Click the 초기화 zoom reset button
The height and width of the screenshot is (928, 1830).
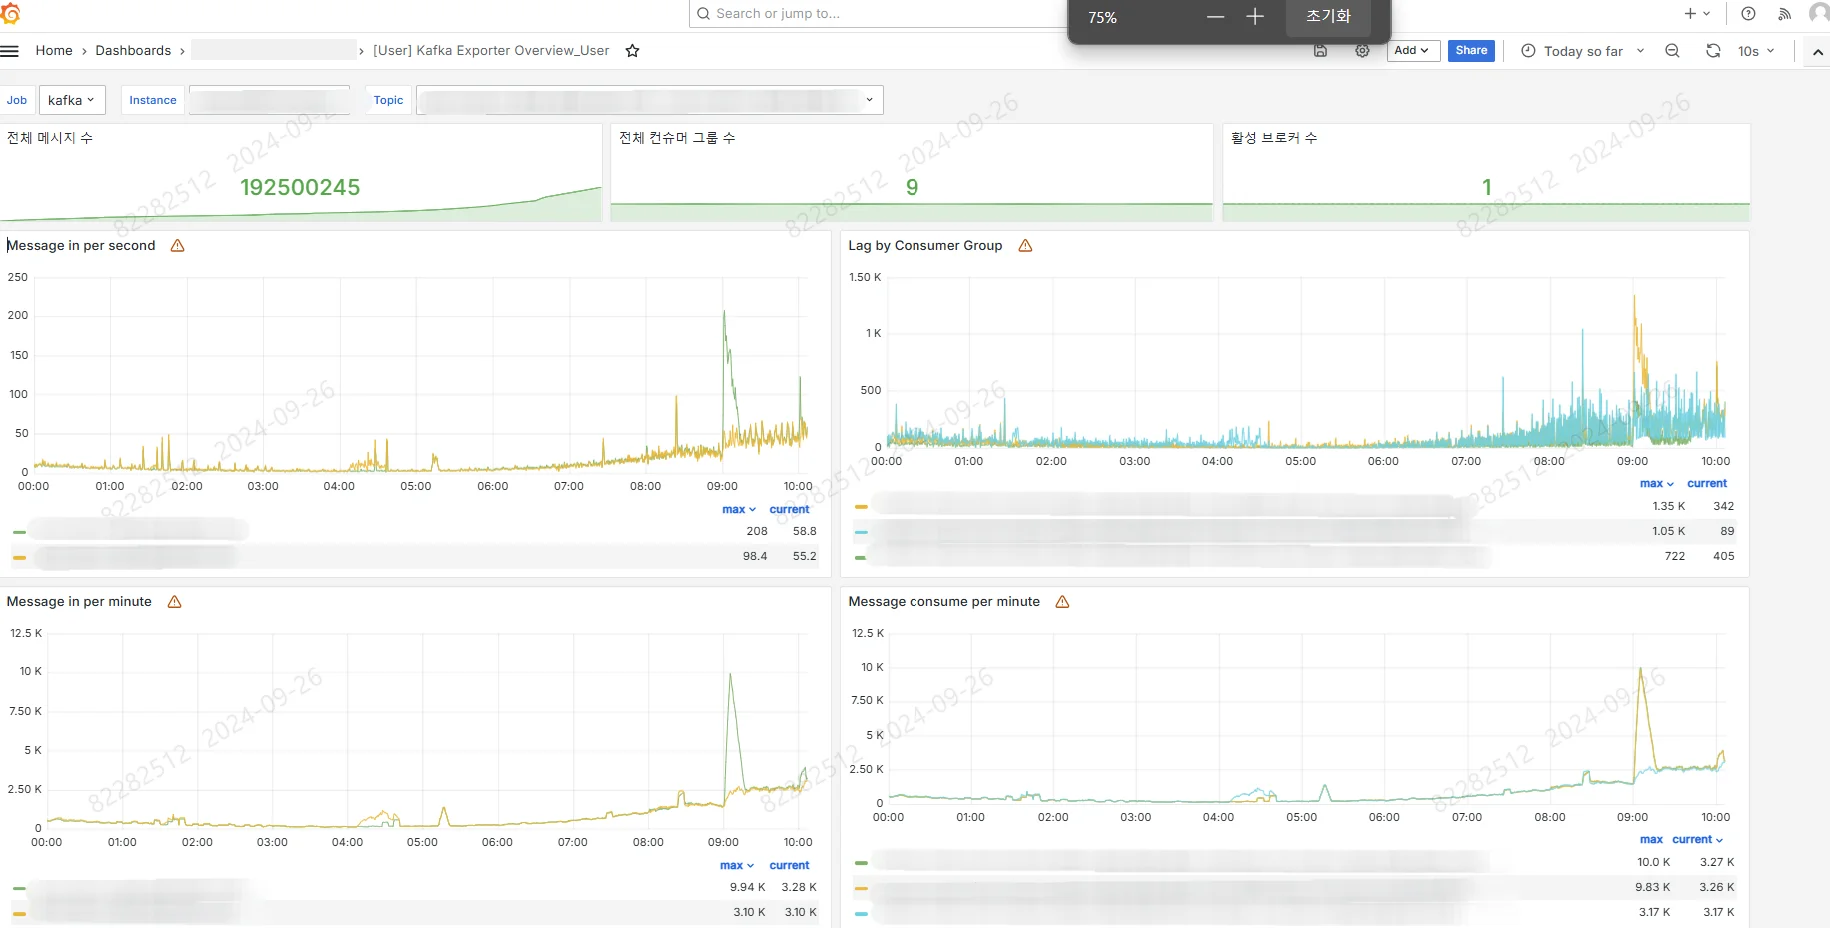point(1327,17)
